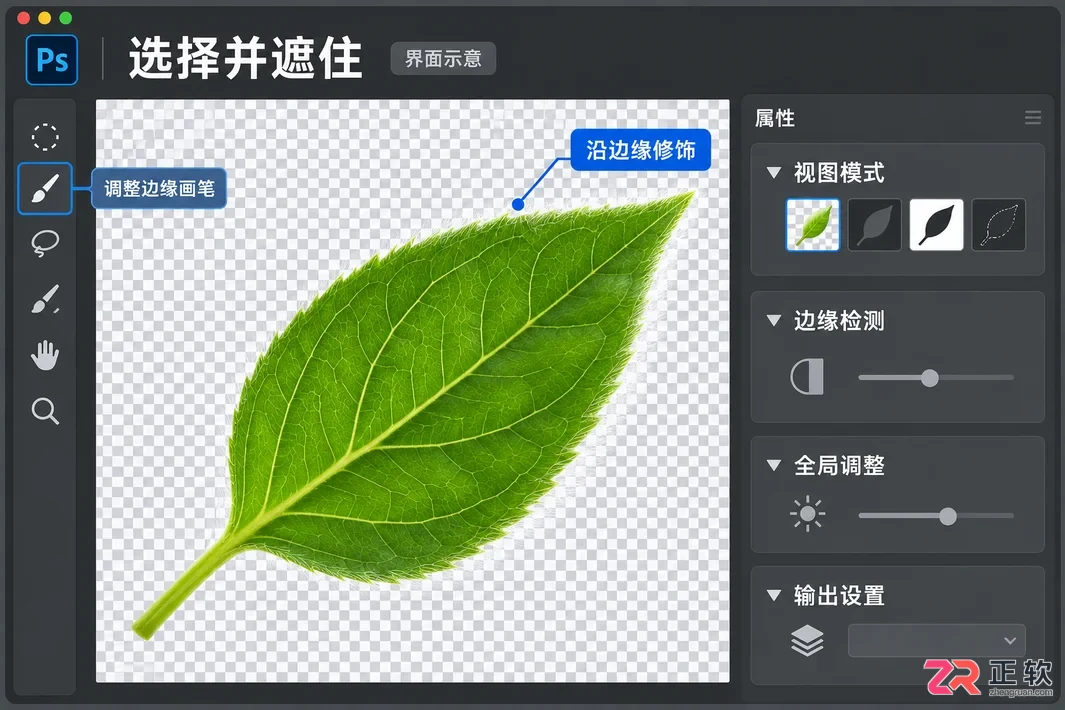Adjust the 全局调整 slider handle
The height and width of the screenshot is (710, 1065).
tap(948, 516)
